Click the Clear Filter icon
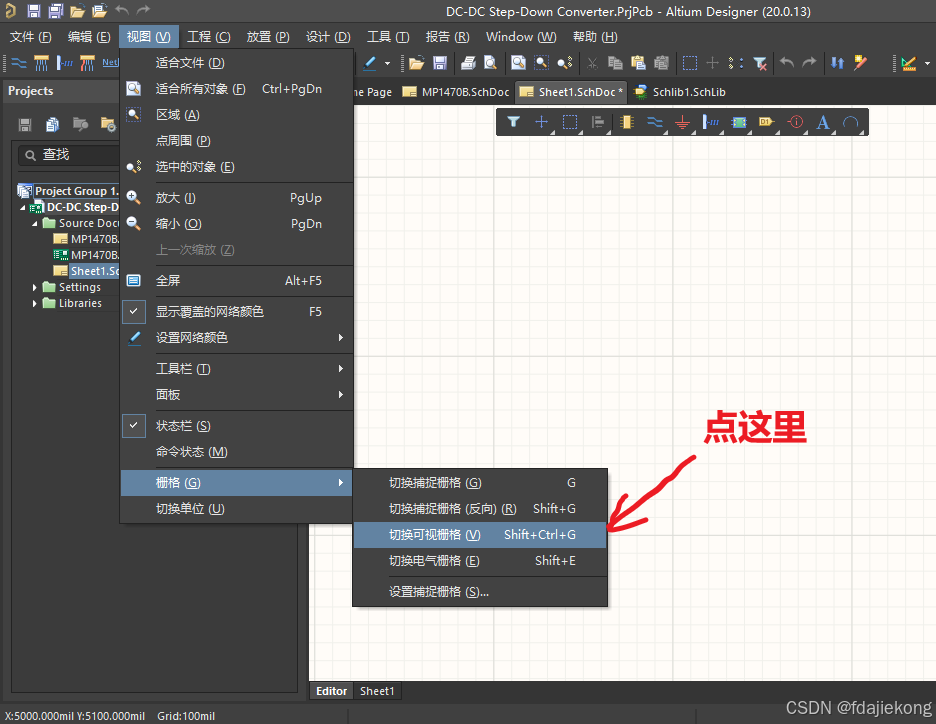This screenshot has height=724, width=936. (x=760, y=63)
